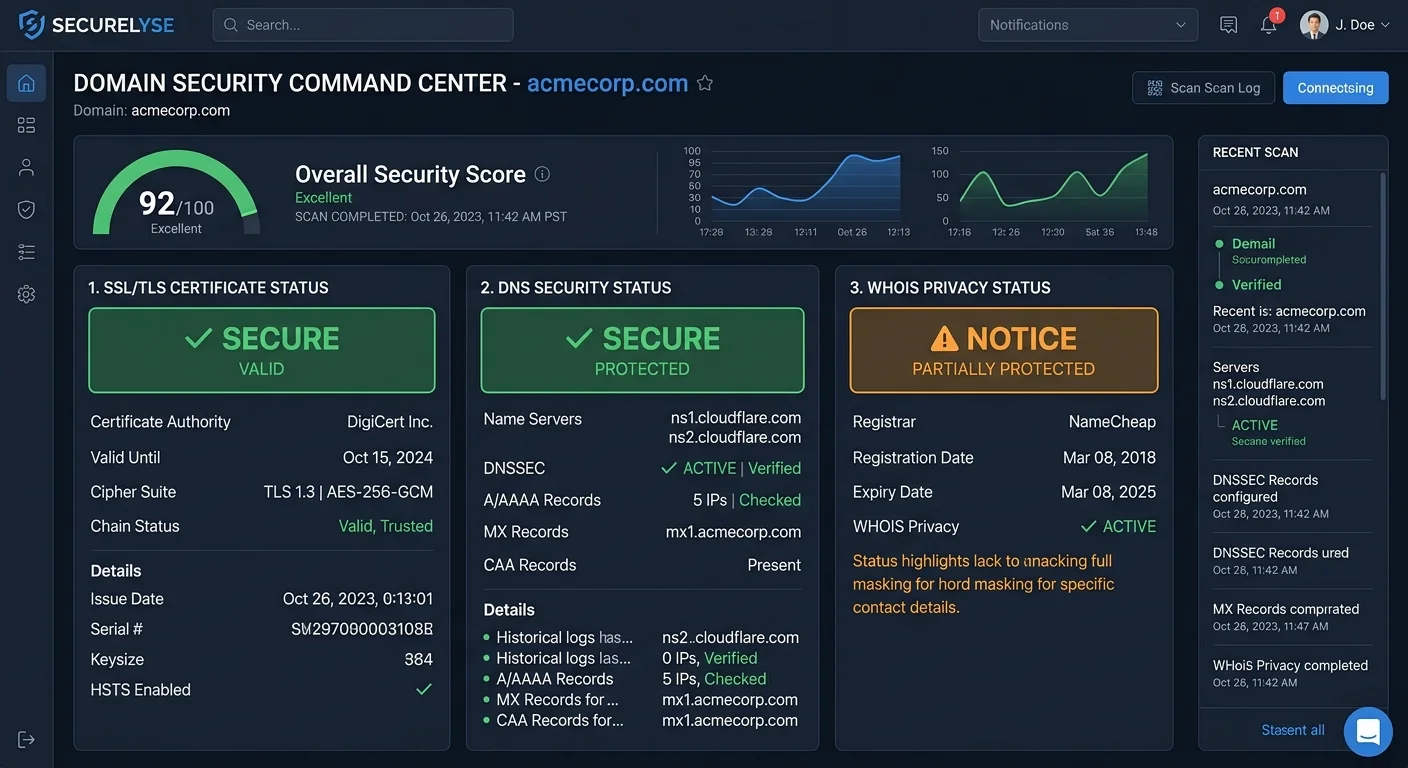The height and width of the screenshot is (768, 1408).
Task: Open the WHois Privacy completed entry
Action: click(1290, 673)
